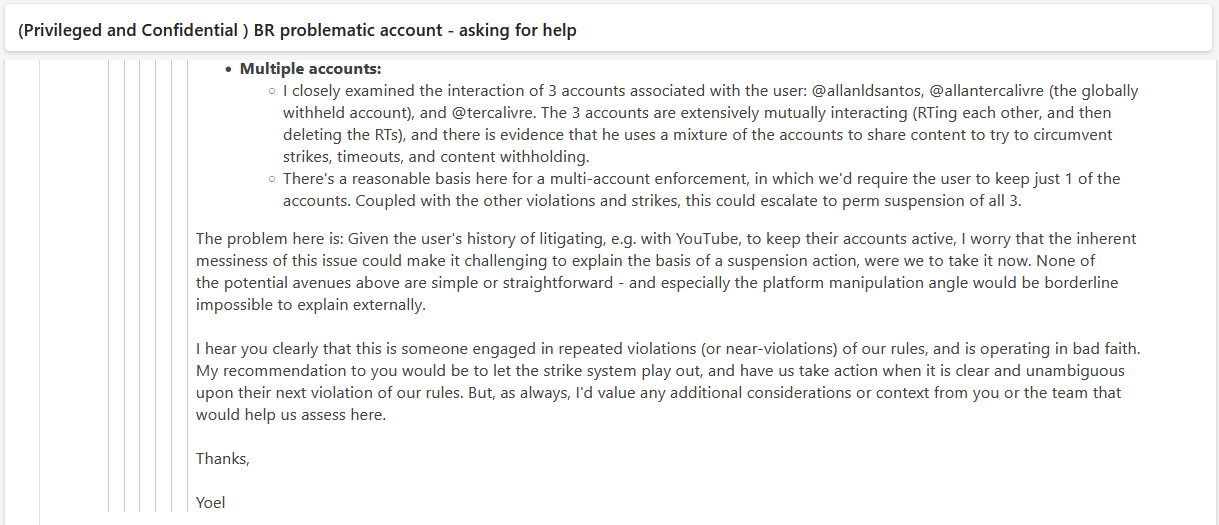Click the "Thanks," closing line

pyautogui.click(x=222, y=459)
